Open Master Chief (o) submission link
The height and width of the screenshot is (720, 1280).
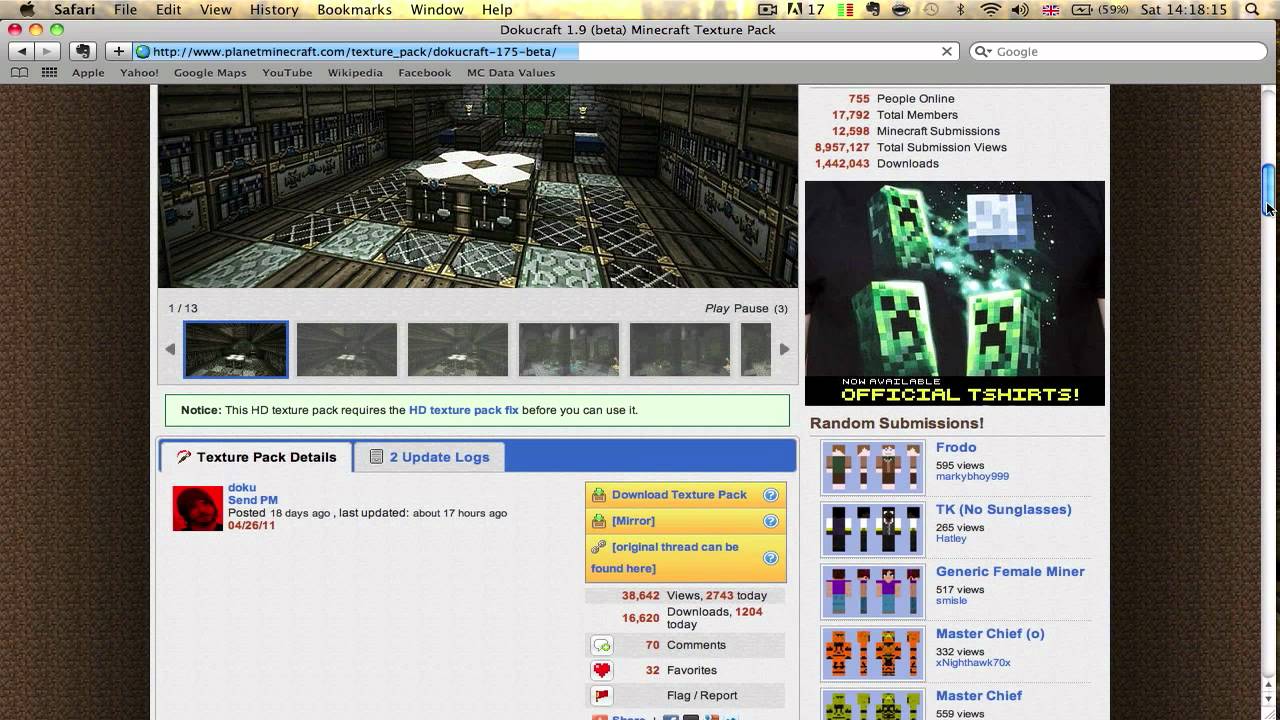pos(990,633)
